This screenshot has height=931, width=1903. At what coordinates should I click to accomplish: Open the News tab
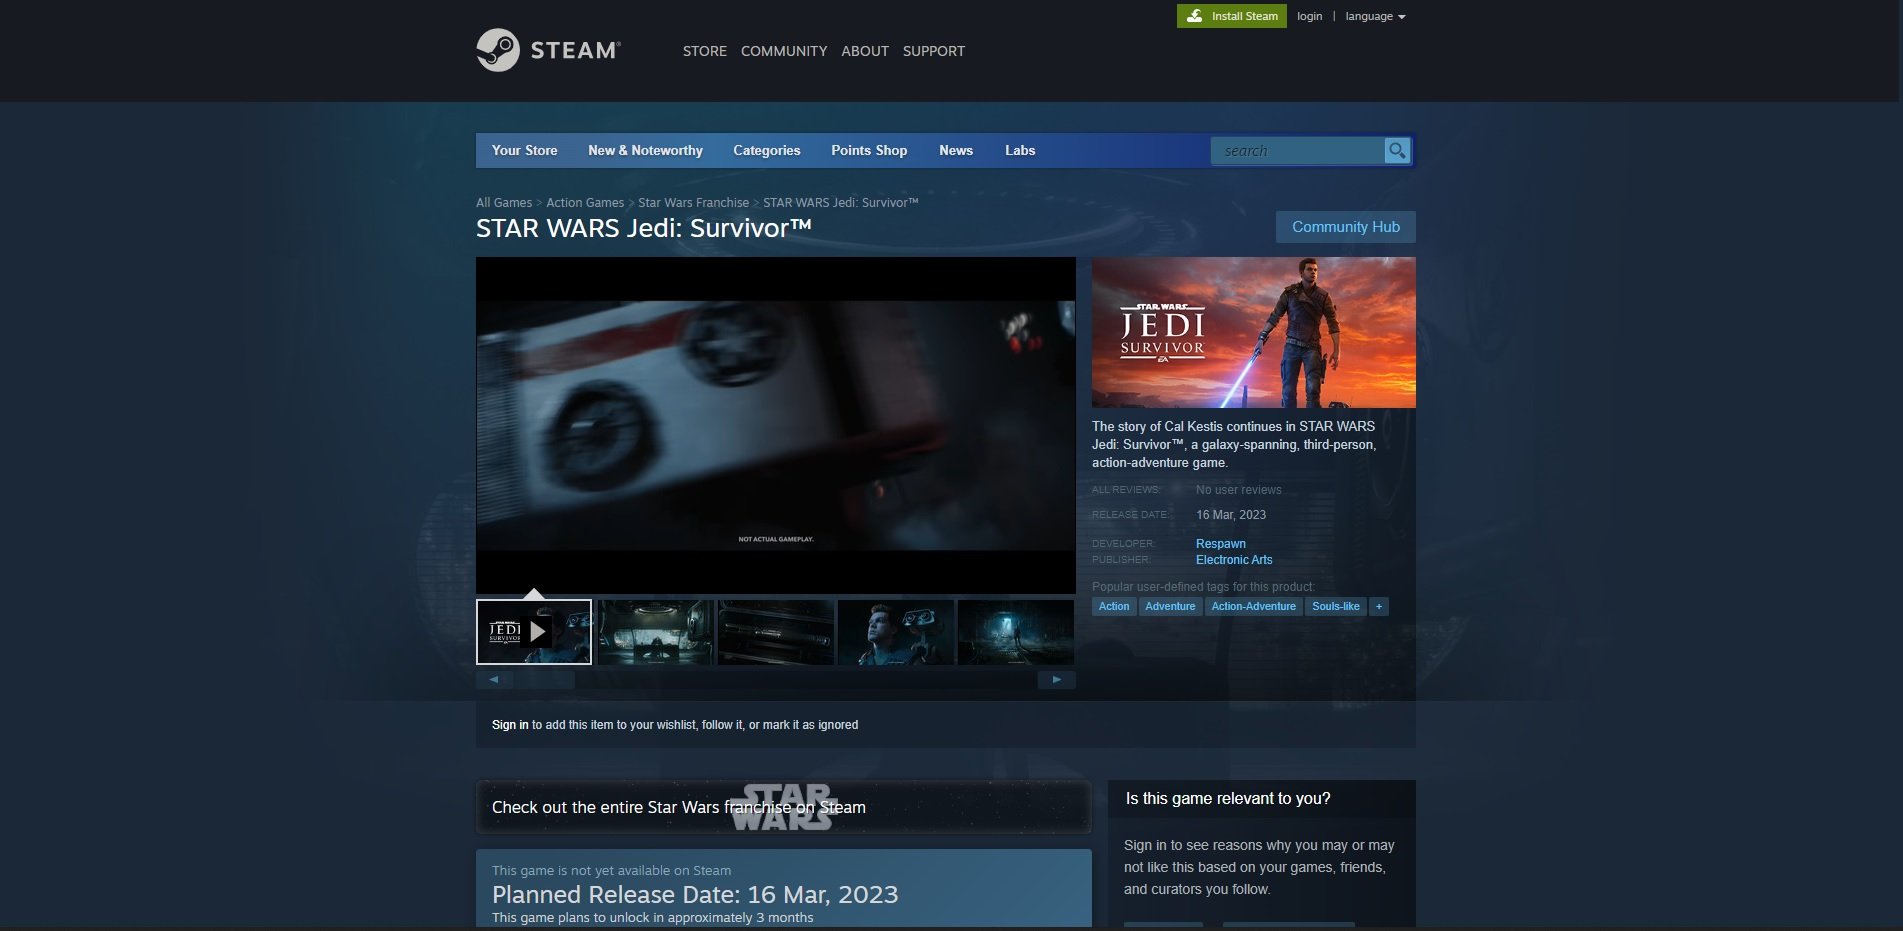tap(956, 150)
